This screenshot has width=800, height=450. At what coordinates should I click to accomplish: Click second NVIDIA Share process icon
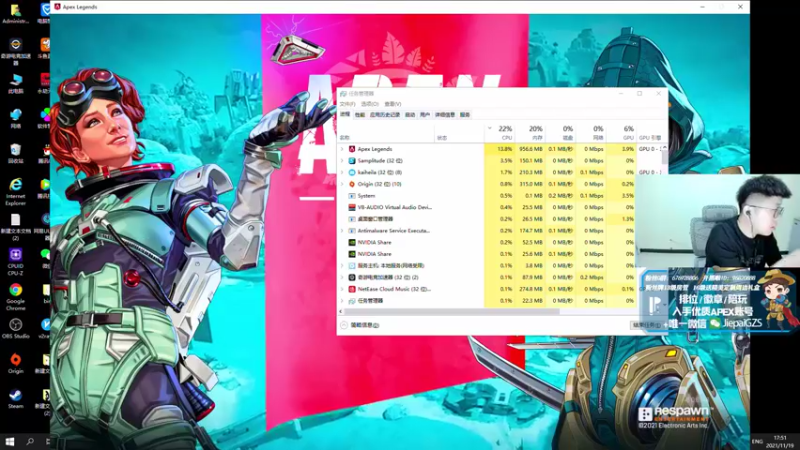352,254
